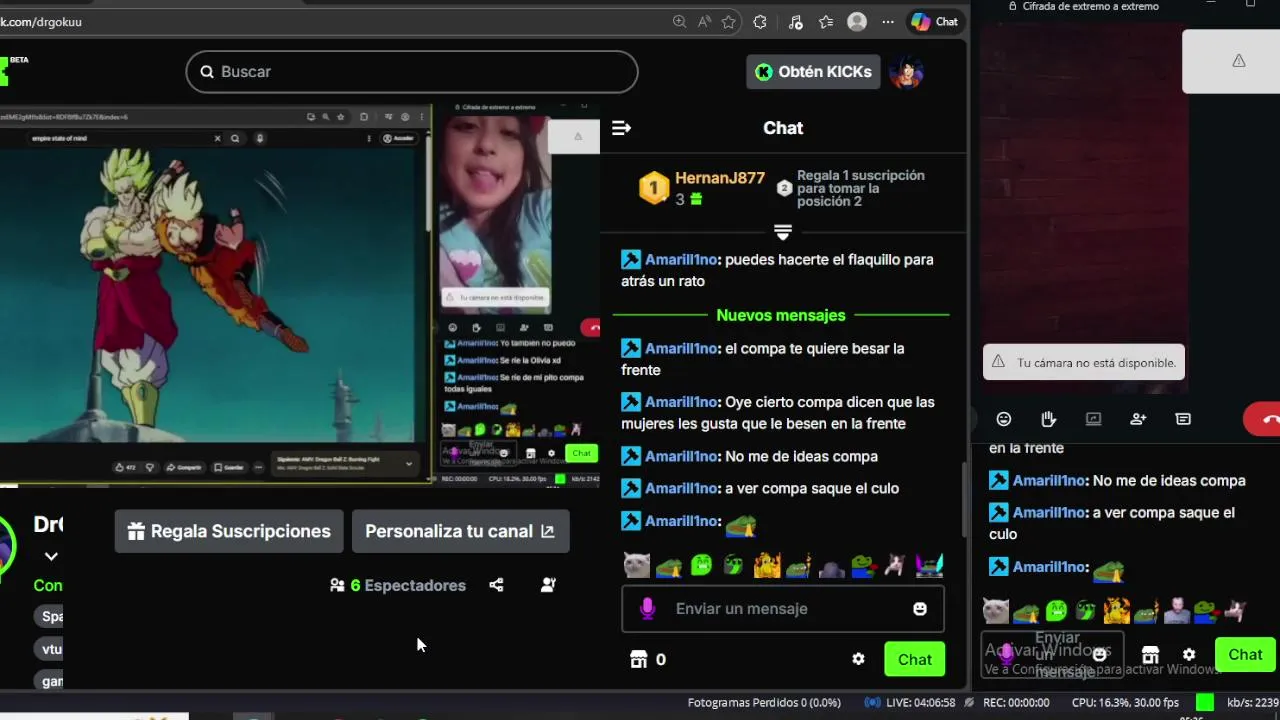
Task: Click Amarill1no on 'No me de ideas' message in main chat
Action: pos(683,456)
